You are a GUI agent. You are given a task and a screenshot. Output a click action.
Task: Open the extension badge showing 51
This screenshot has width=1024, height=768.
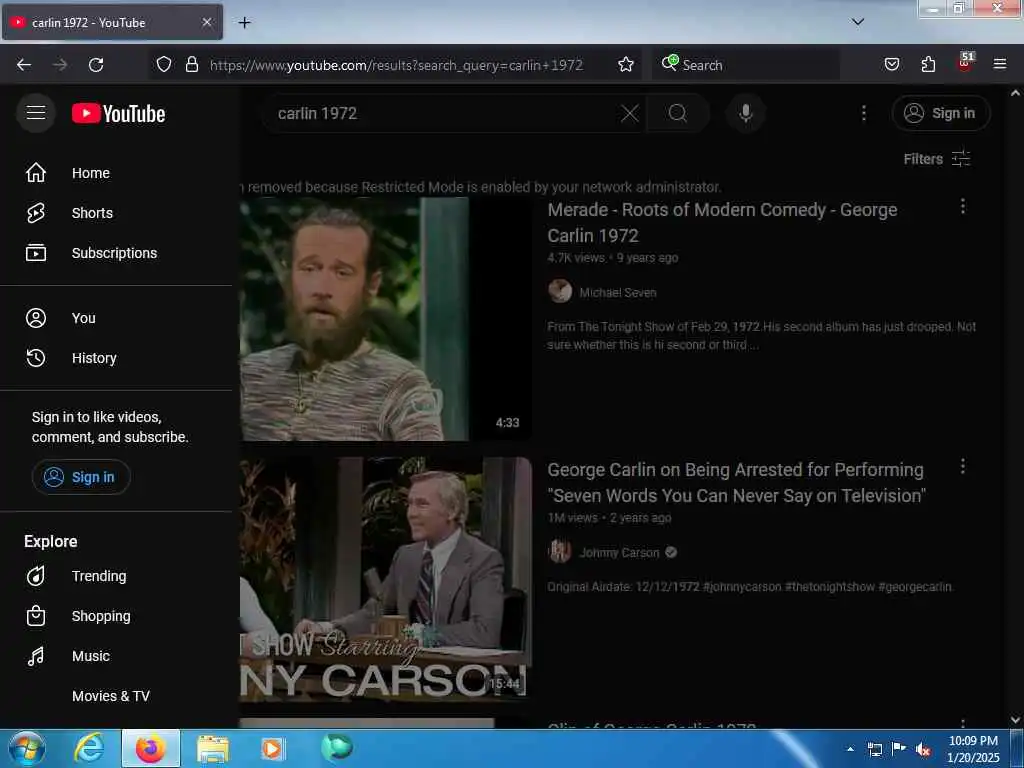click(x=965, y=61)
